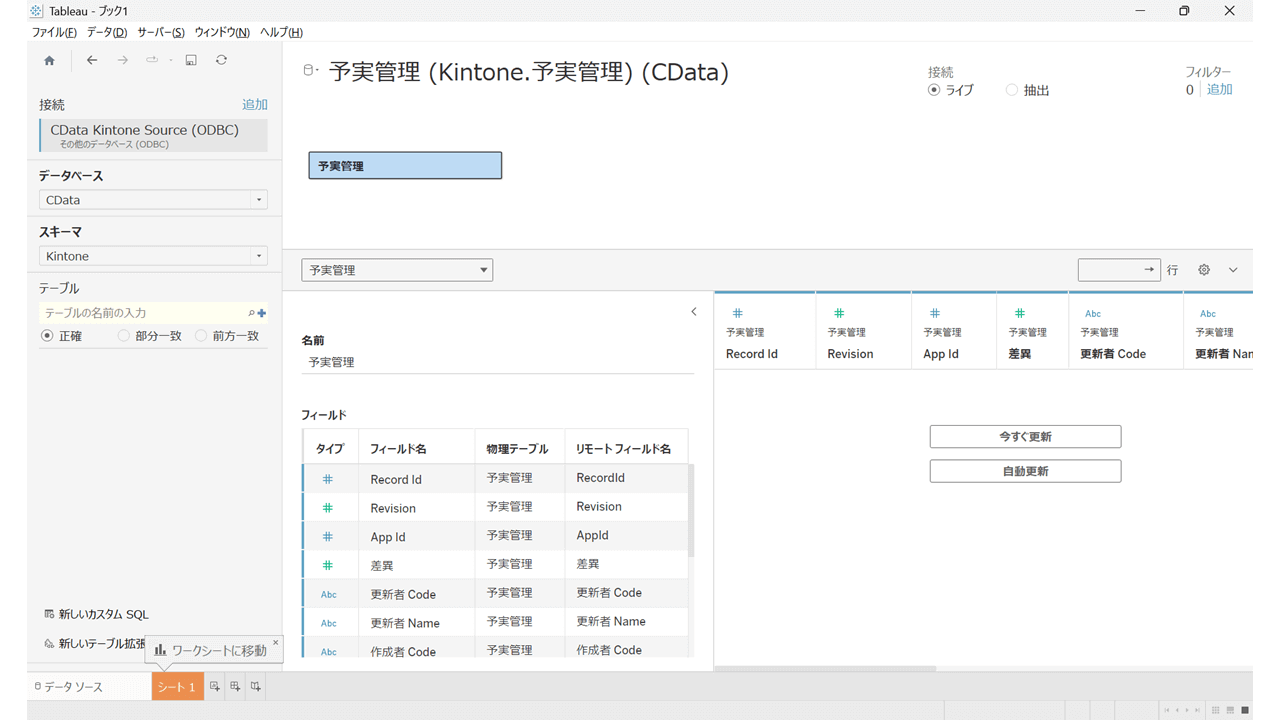
Task: Click type icon in App Id field row
Action: click(327, 537)
